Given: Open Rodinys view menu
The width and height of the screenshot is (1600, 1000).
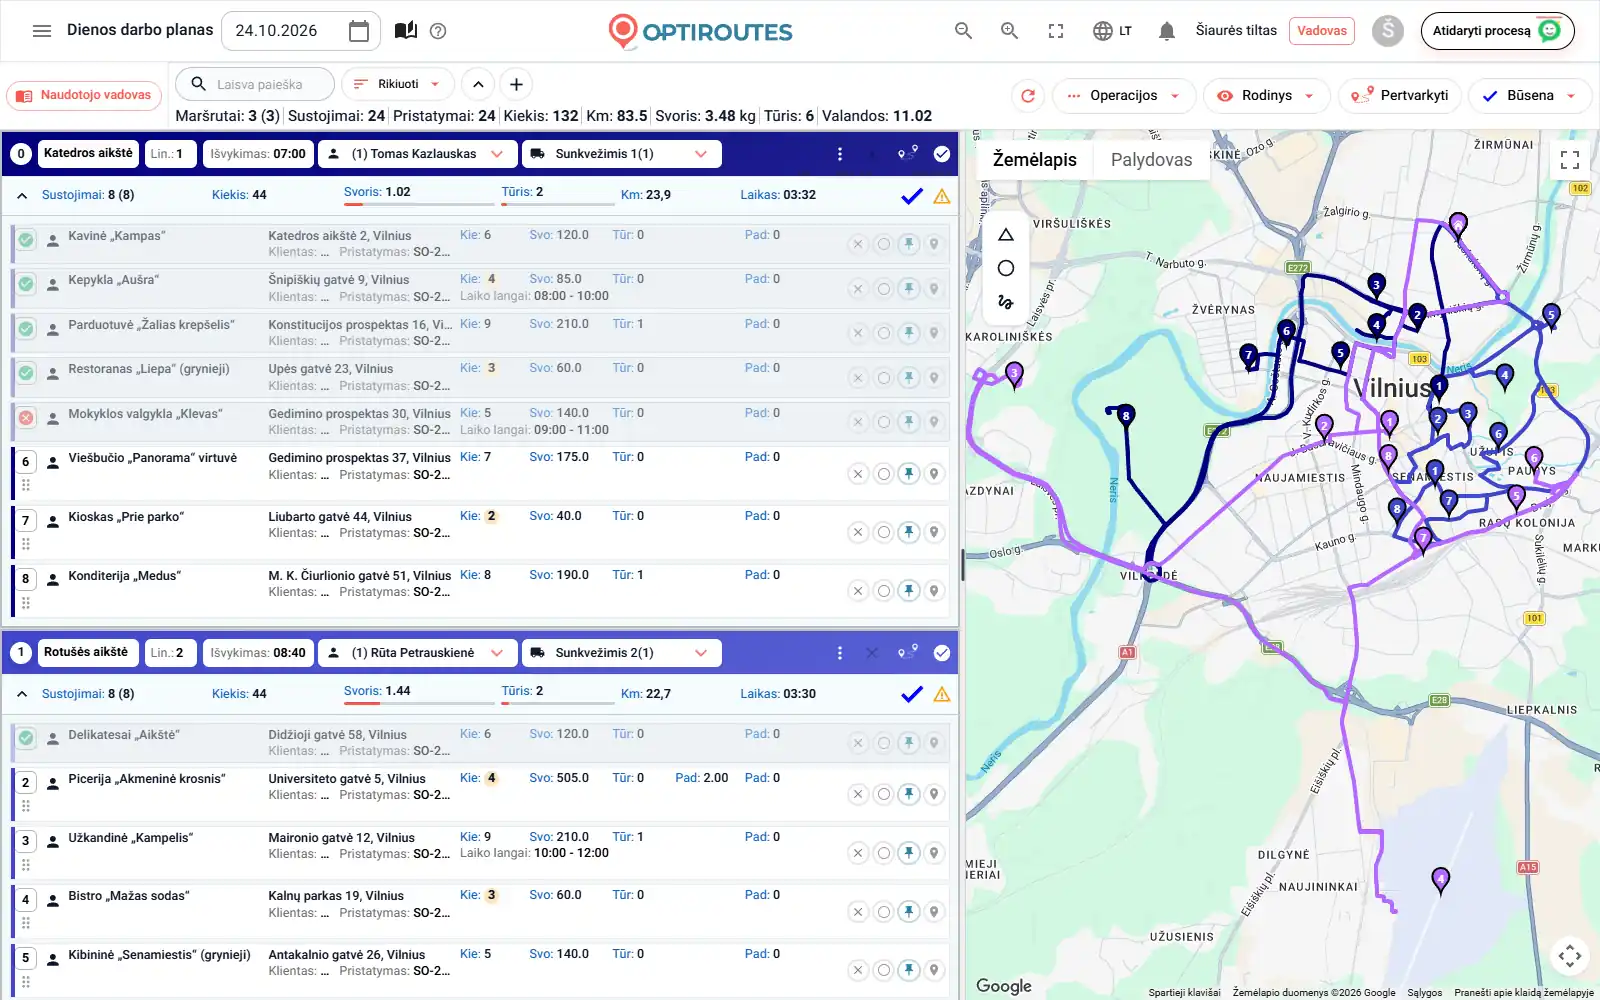Looking at the screenshot, I should point(1266,96).
